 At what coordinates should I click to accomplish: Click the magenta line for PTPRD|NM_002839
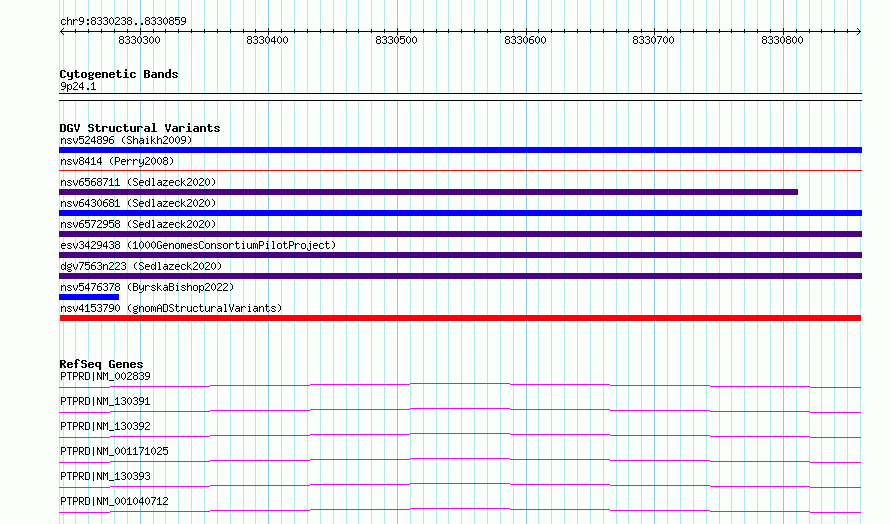click(460, 386)
